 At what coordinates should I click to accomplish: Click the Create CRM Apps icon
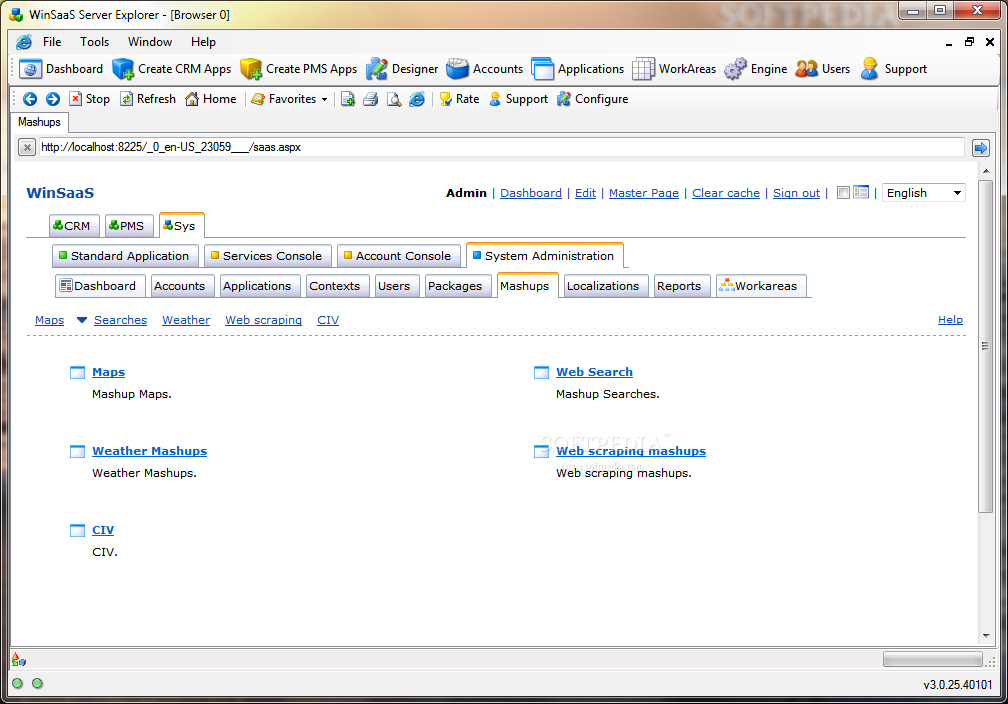pyautogui.click(x=123, y=69)
